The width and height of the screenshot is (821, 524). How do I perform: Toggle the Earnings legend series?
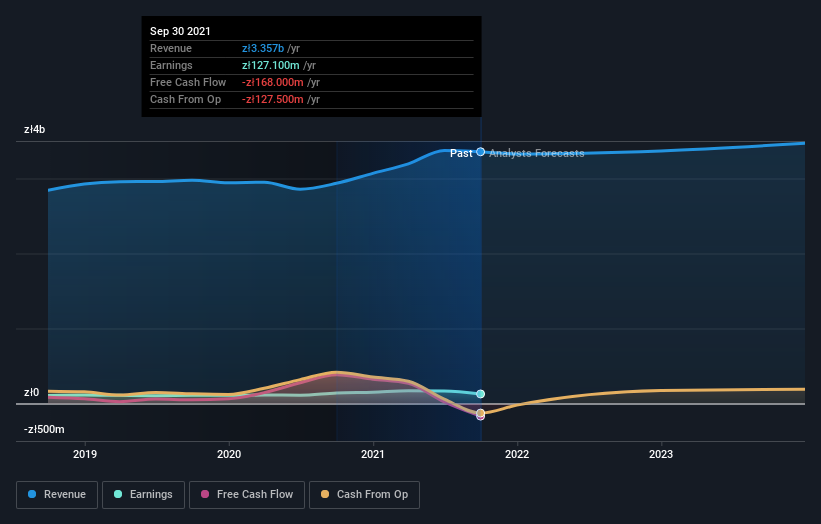coord(143,495)
